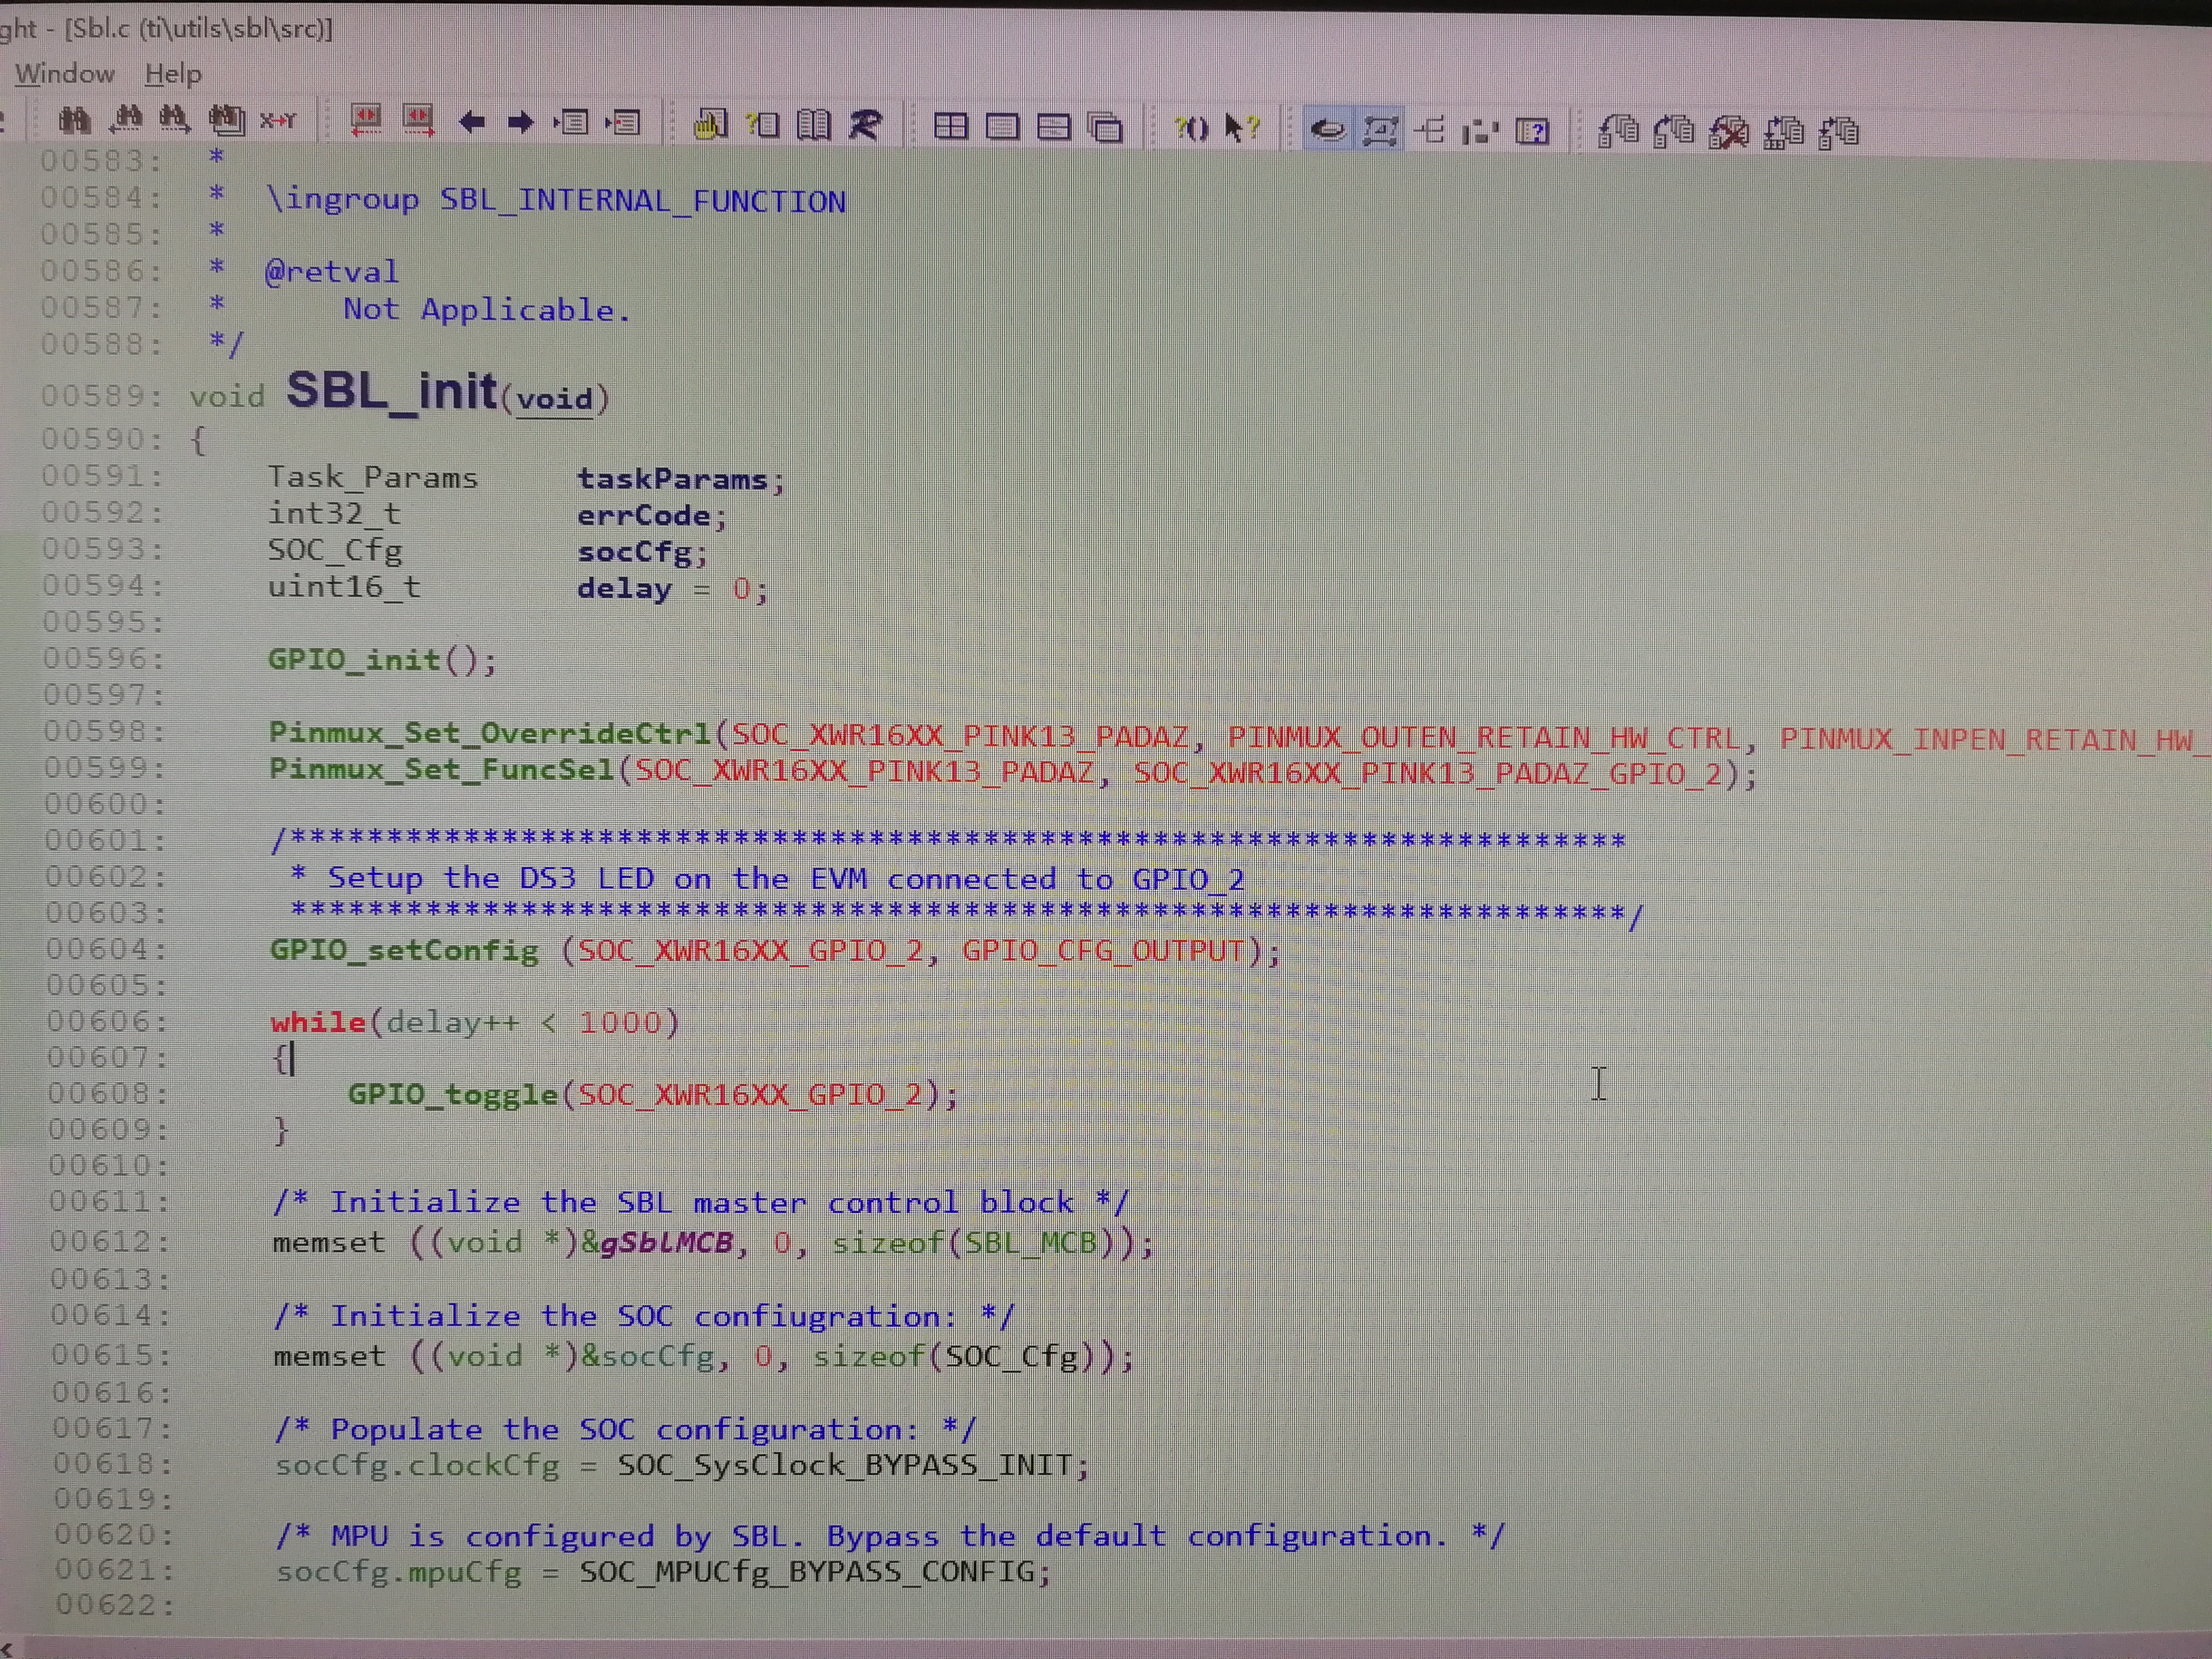2212x1659 pixels.
Task: Click the Jump To Caller icon with red mark
Action: (624, 123)
